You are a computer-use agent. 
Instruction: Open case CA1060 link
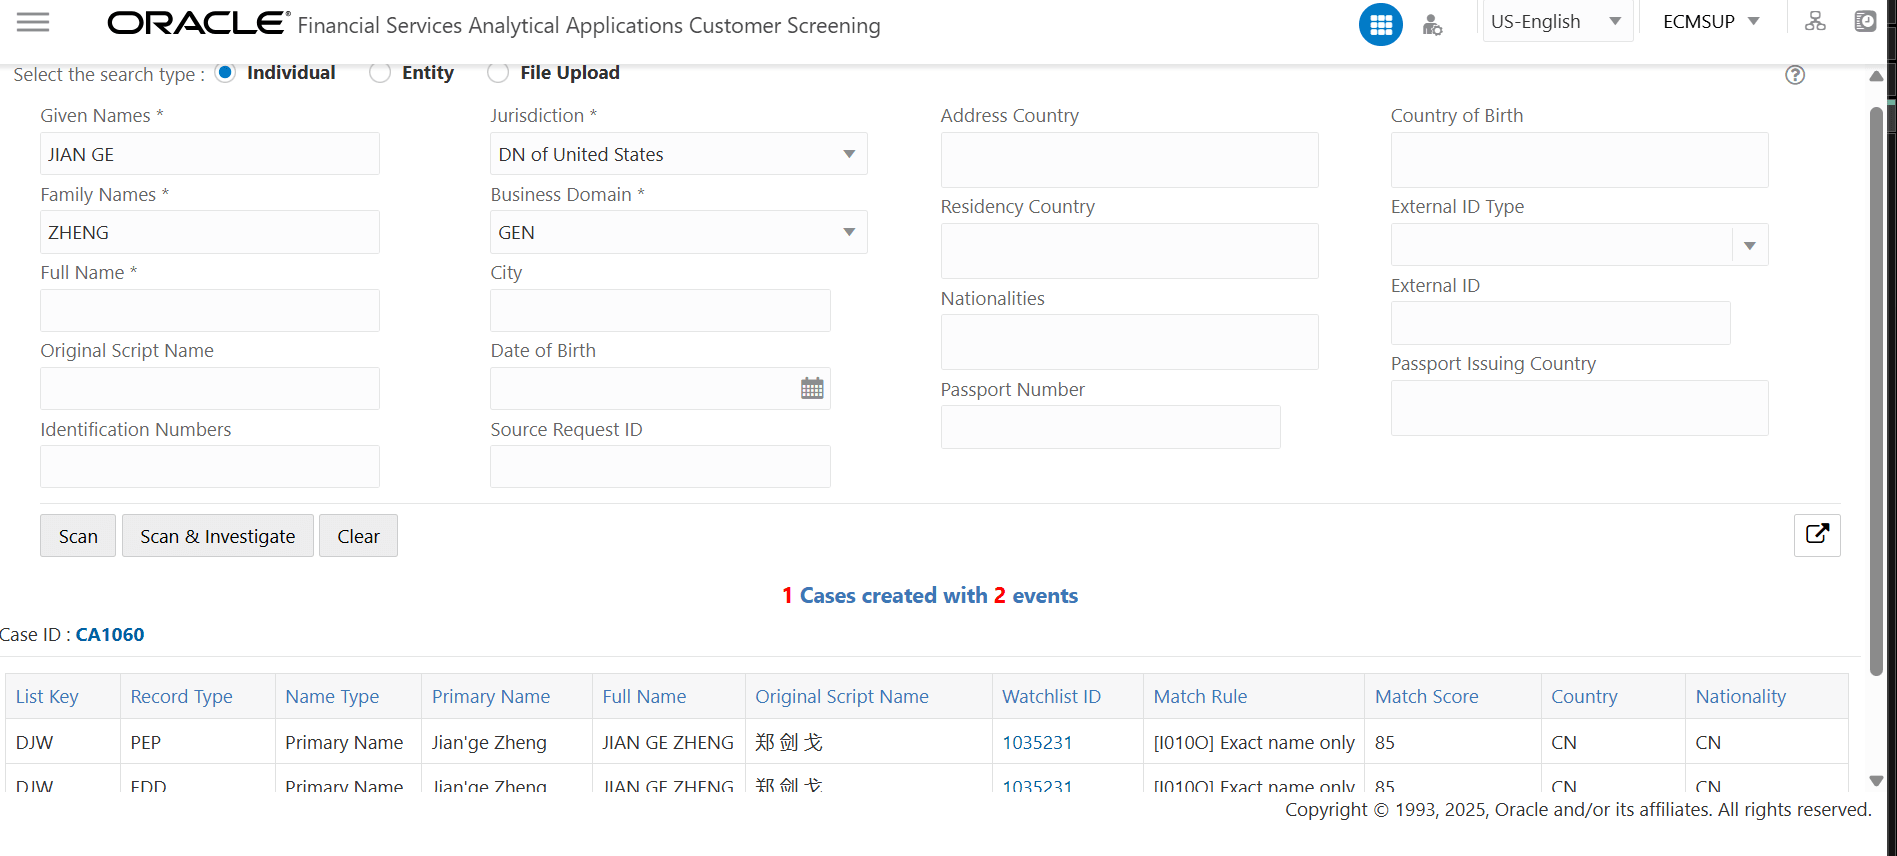110,635
